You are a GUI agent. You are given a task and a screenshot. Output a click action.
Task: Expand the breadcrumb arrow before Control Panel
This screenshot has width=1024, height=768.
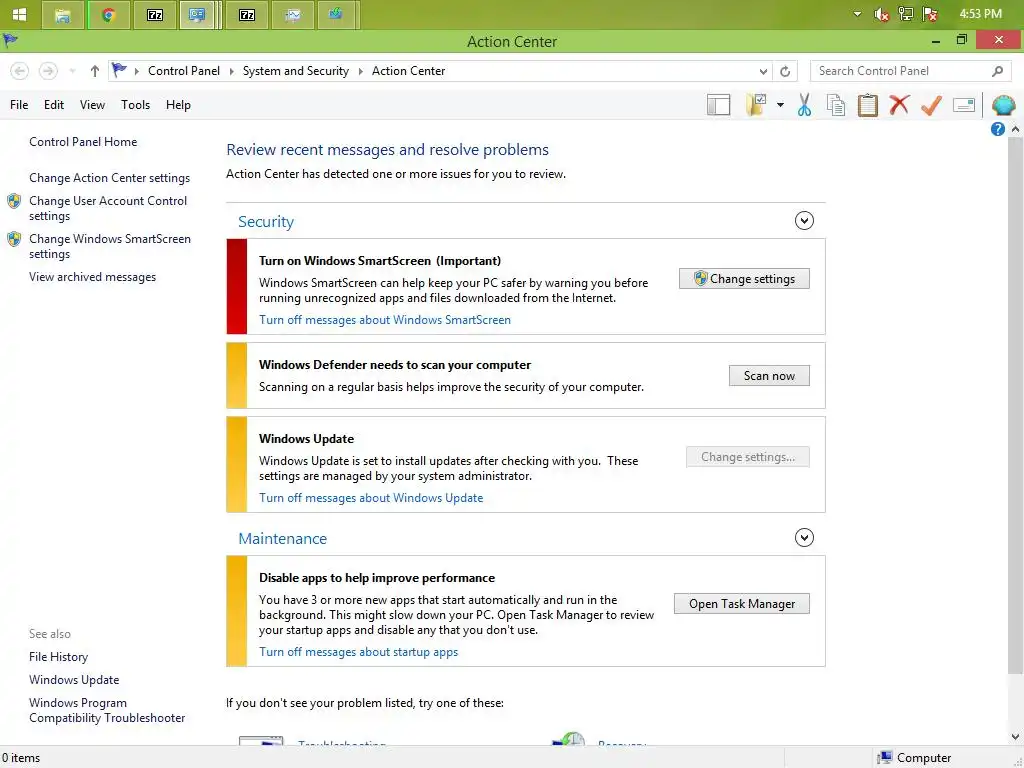[137, 71]
